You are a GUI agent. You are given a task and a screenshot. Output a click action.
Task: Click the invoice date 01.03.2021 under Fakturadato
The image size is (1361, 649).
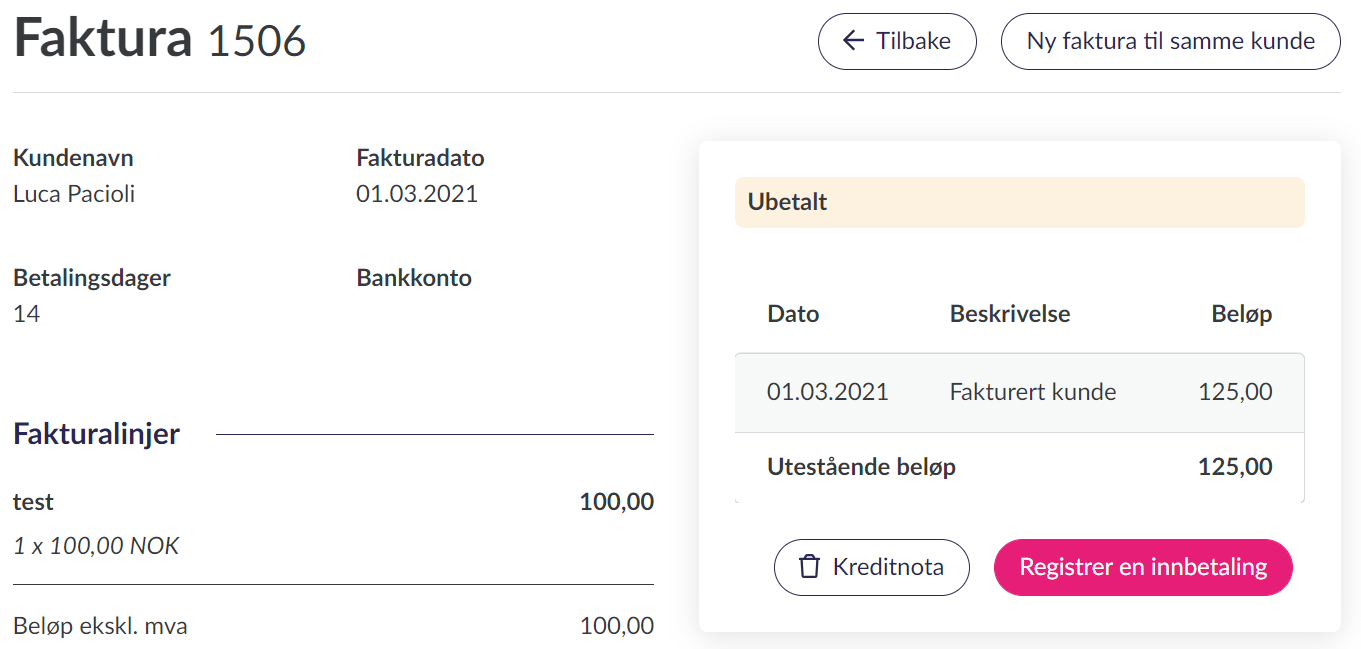pyautogui.click(x=417, y=194)
